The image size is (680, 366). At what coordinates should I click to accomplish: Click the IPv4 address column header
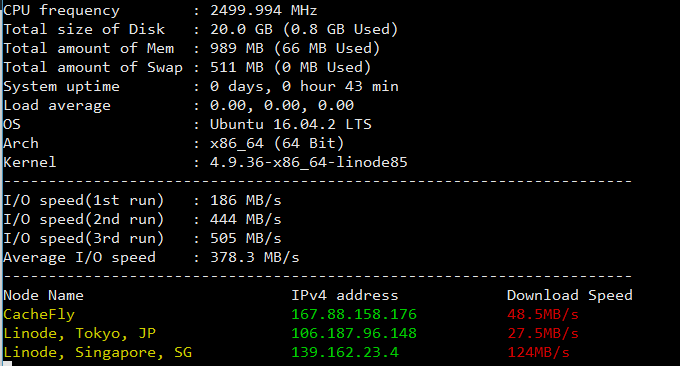(x=345, y=295)
